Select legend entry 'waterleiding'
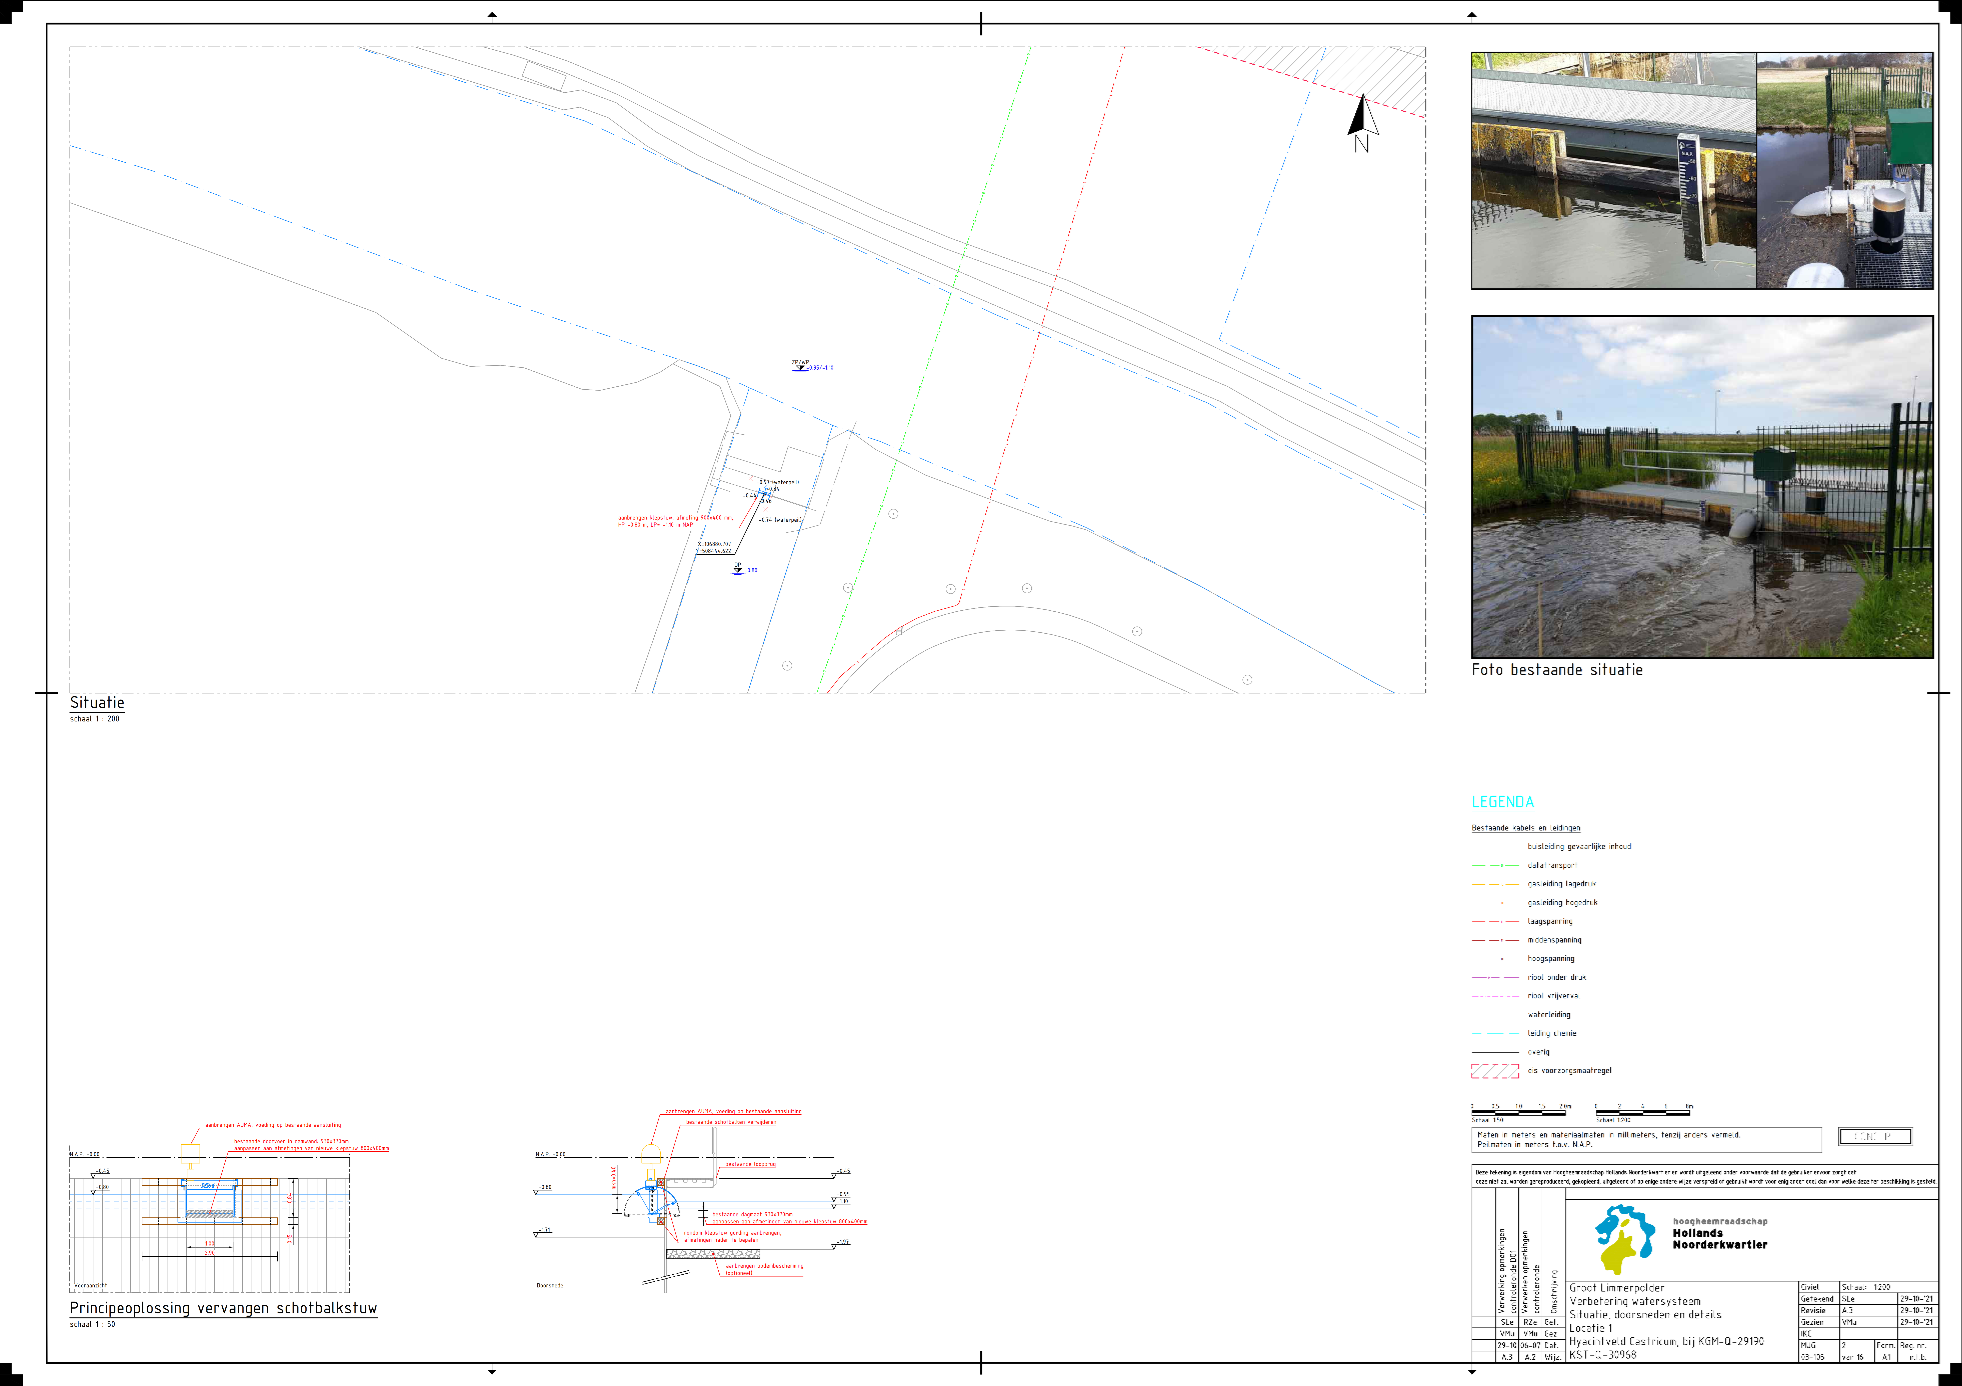Viewport: 1962px width, 1386px height. click(x=1548, y=1014)
